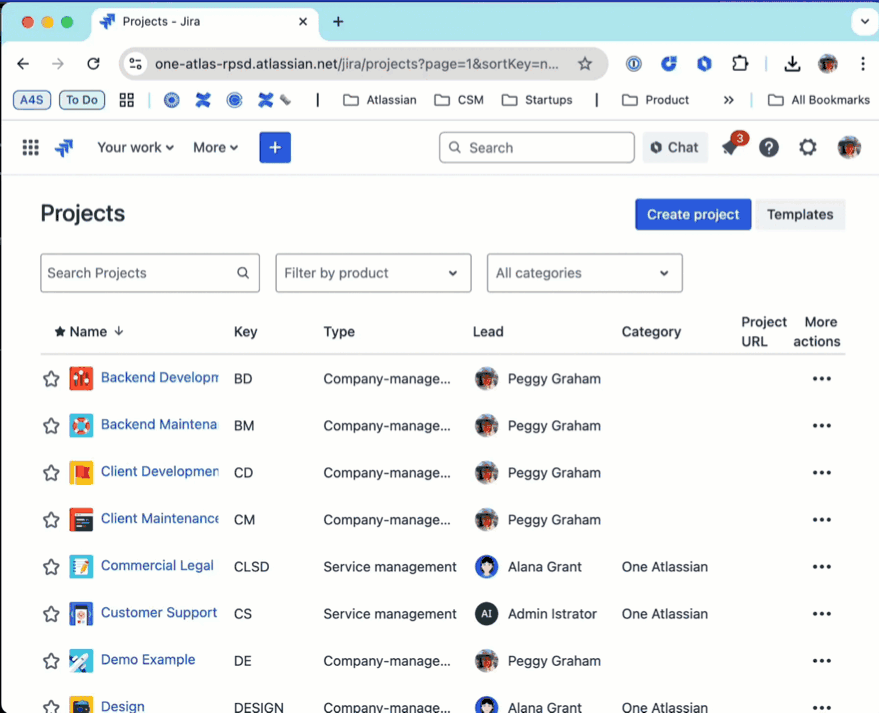Open the notifications bell with red badge

[x=729, y=147]
